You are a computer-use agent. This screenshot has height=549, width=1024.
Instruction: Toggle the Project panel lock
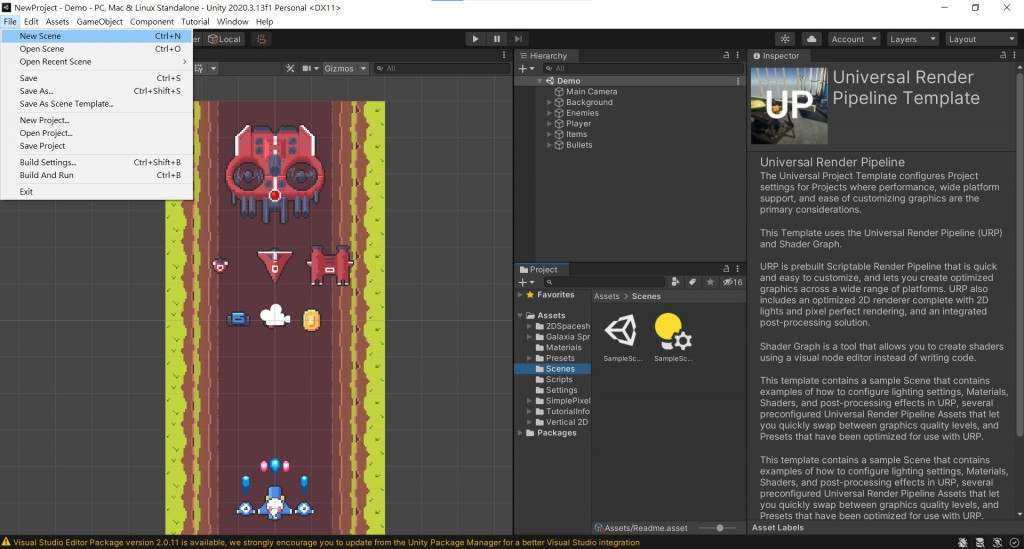[726, 269]
